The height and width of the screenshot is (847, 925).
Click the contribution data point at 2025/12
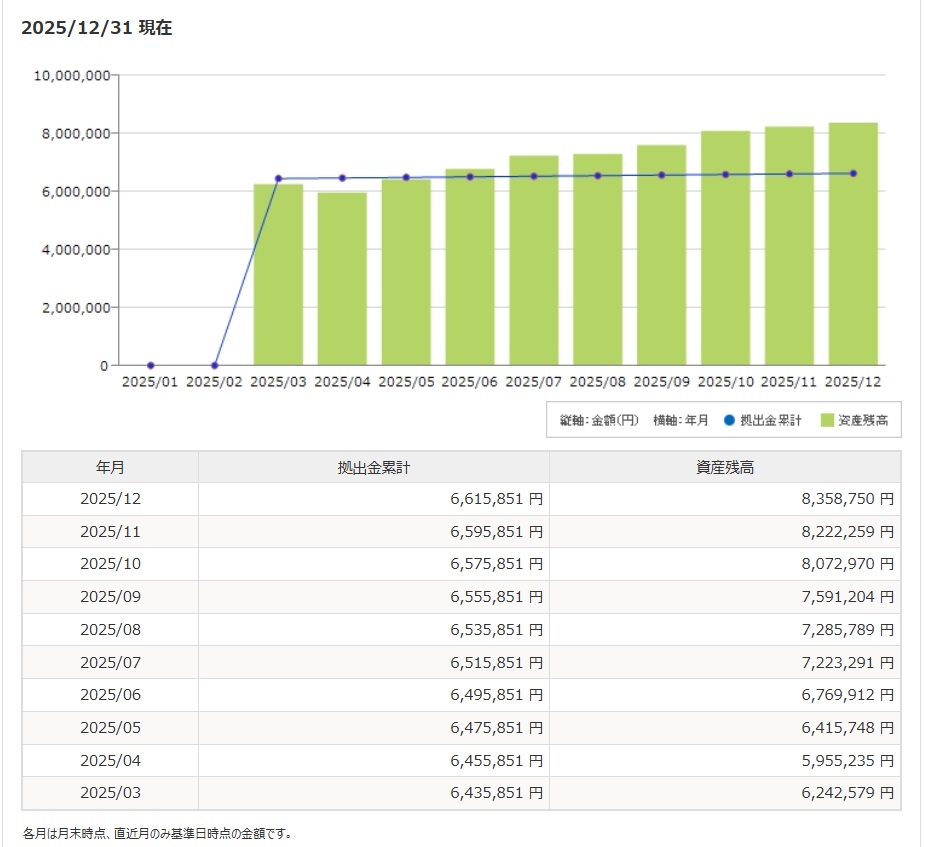coord(853,173)
